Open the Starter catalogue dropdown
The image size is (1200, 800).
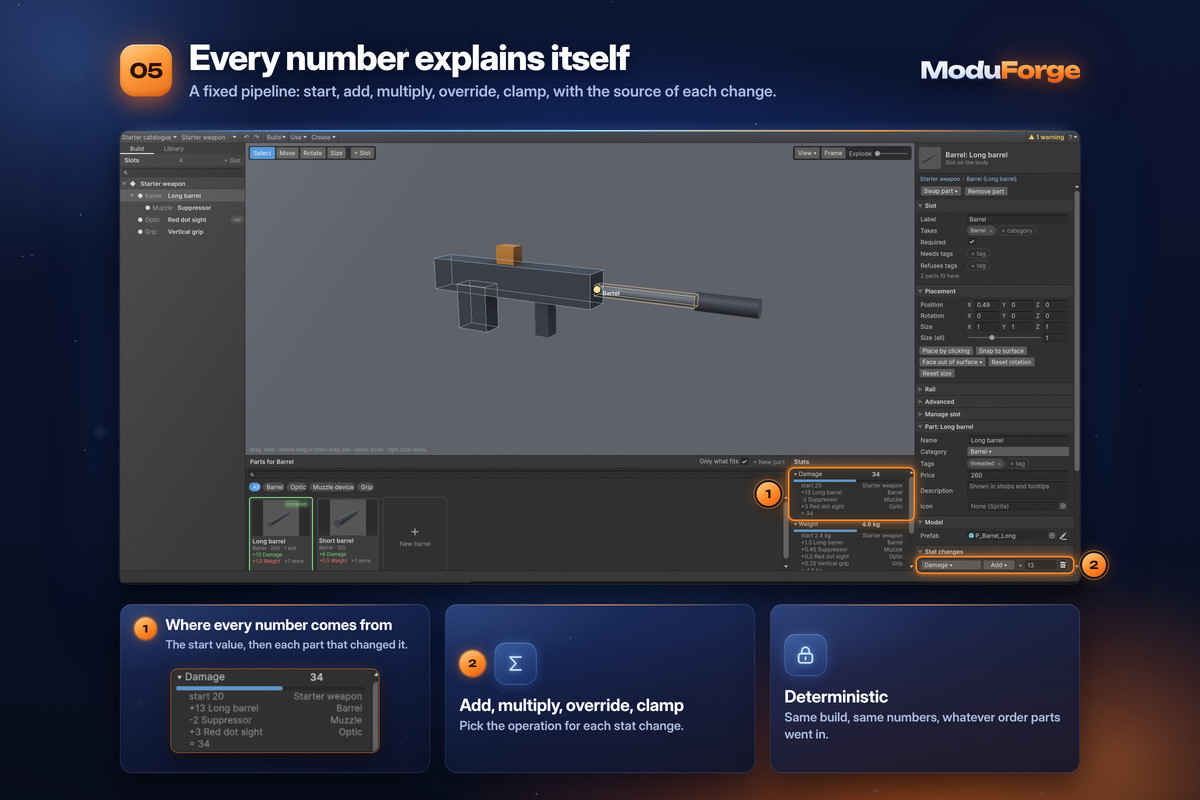(x=149, y=137)
